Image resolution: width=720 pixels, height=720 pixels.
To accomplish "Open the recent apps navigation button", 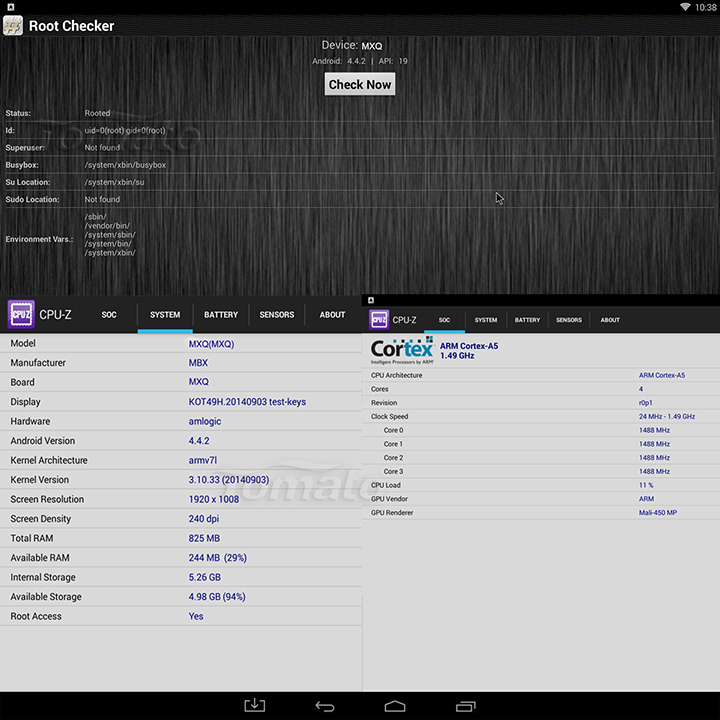I will tap(465, 706).
